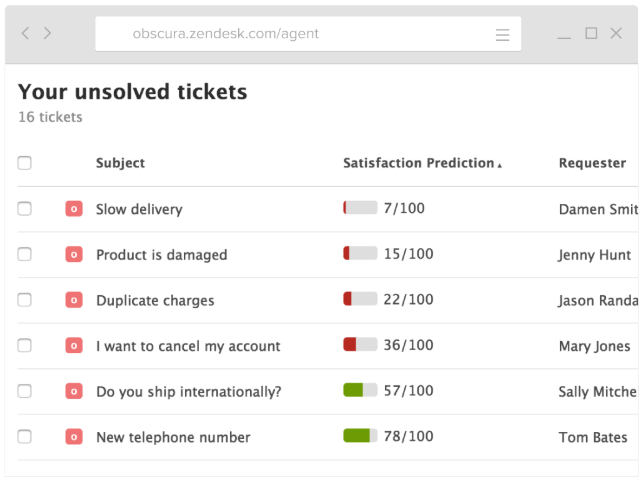Click status icon for New telephone number
This screenshot has height=484, width=643.
tap(74, 437)
